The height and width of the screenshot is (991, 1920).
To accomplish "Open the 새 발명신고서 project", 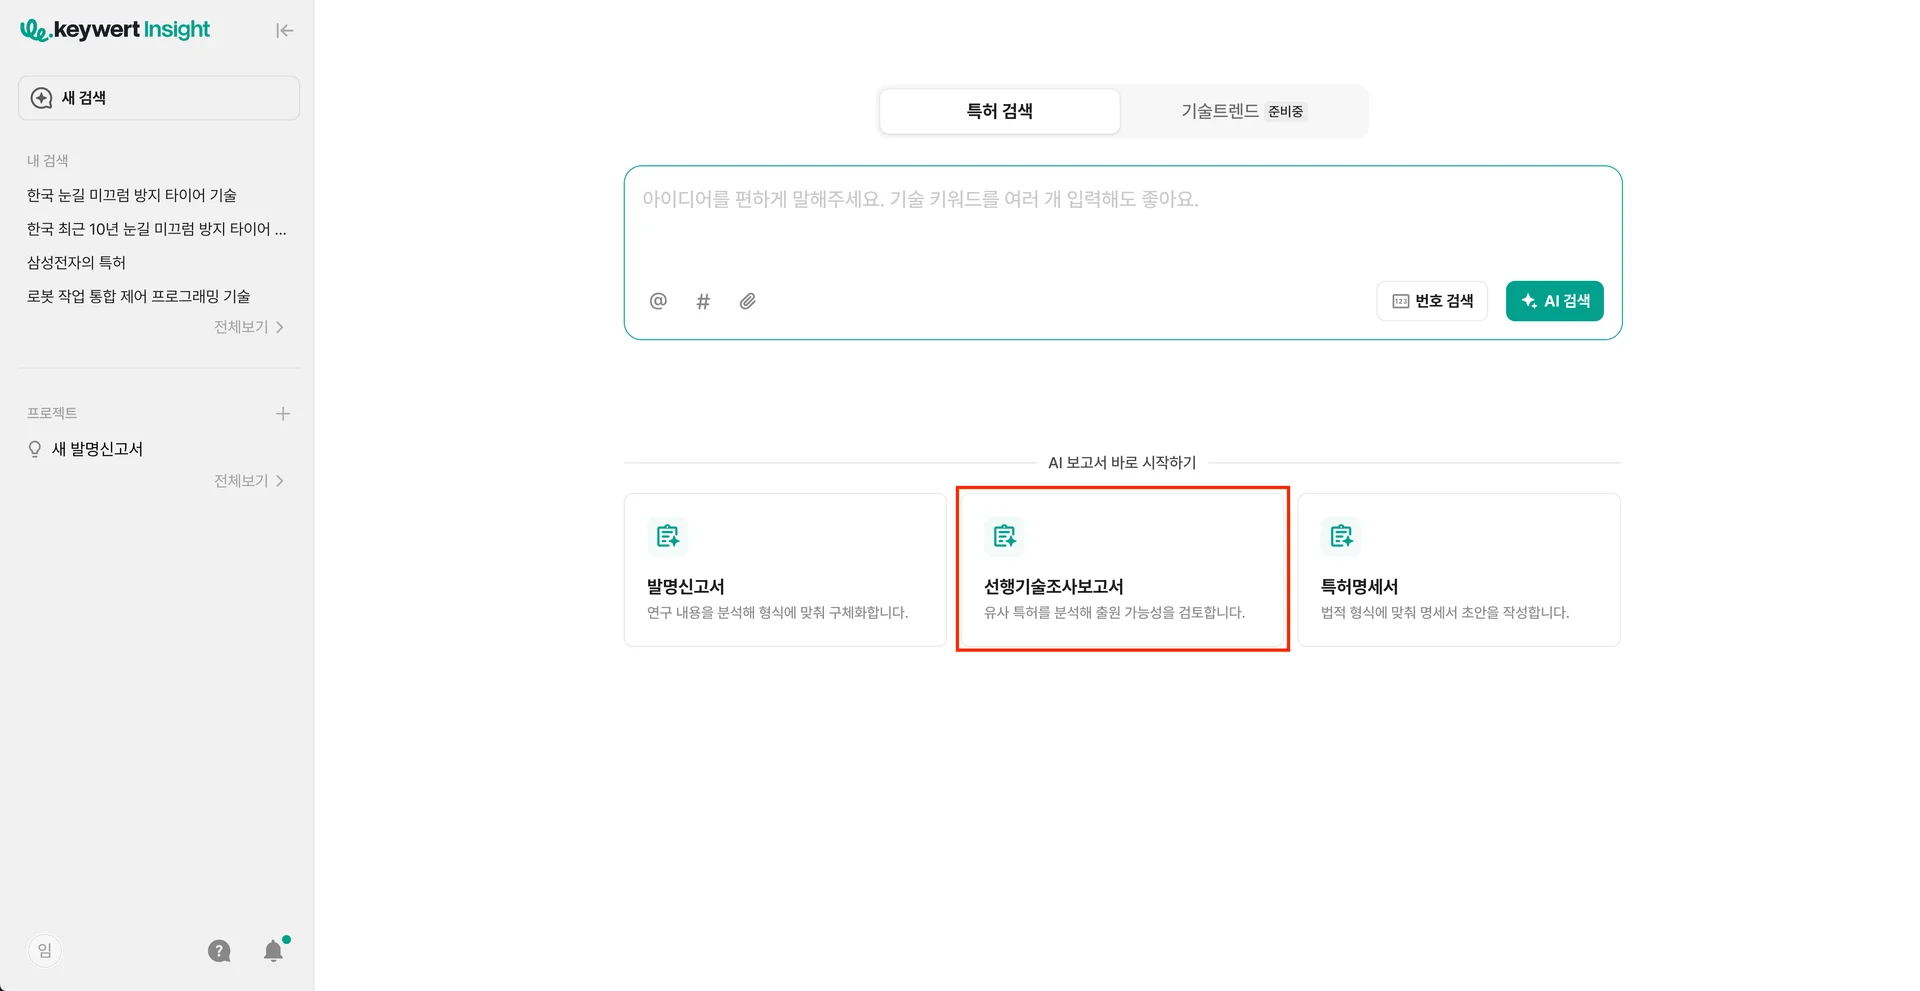I will click(97, 449).
